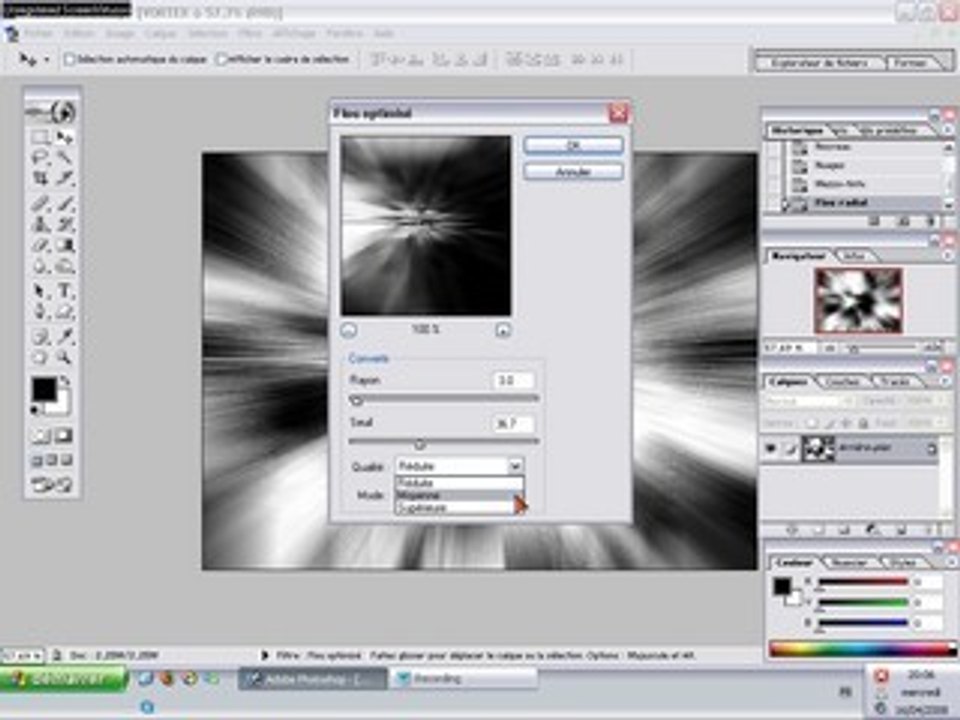Click the Seuil value input field
This screenshot has height=720, width=960.
(513, 423)
